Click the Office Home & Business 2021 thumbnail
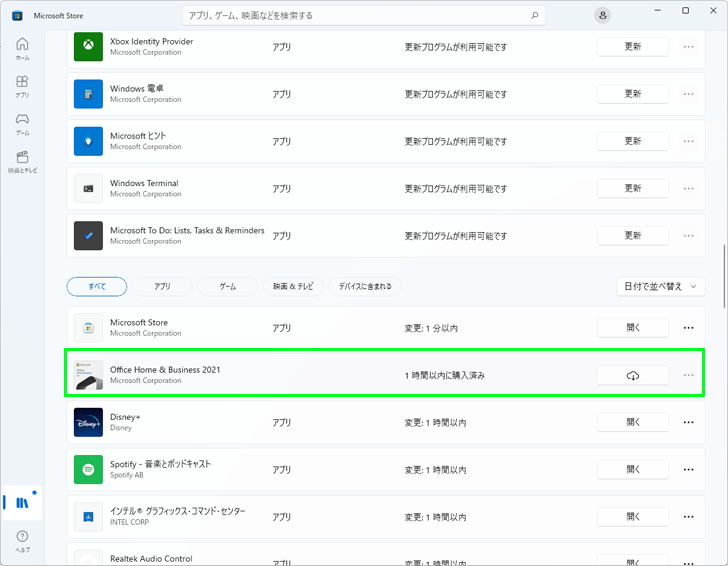This screenshot has height=566, width=728. tap(88, 375)
